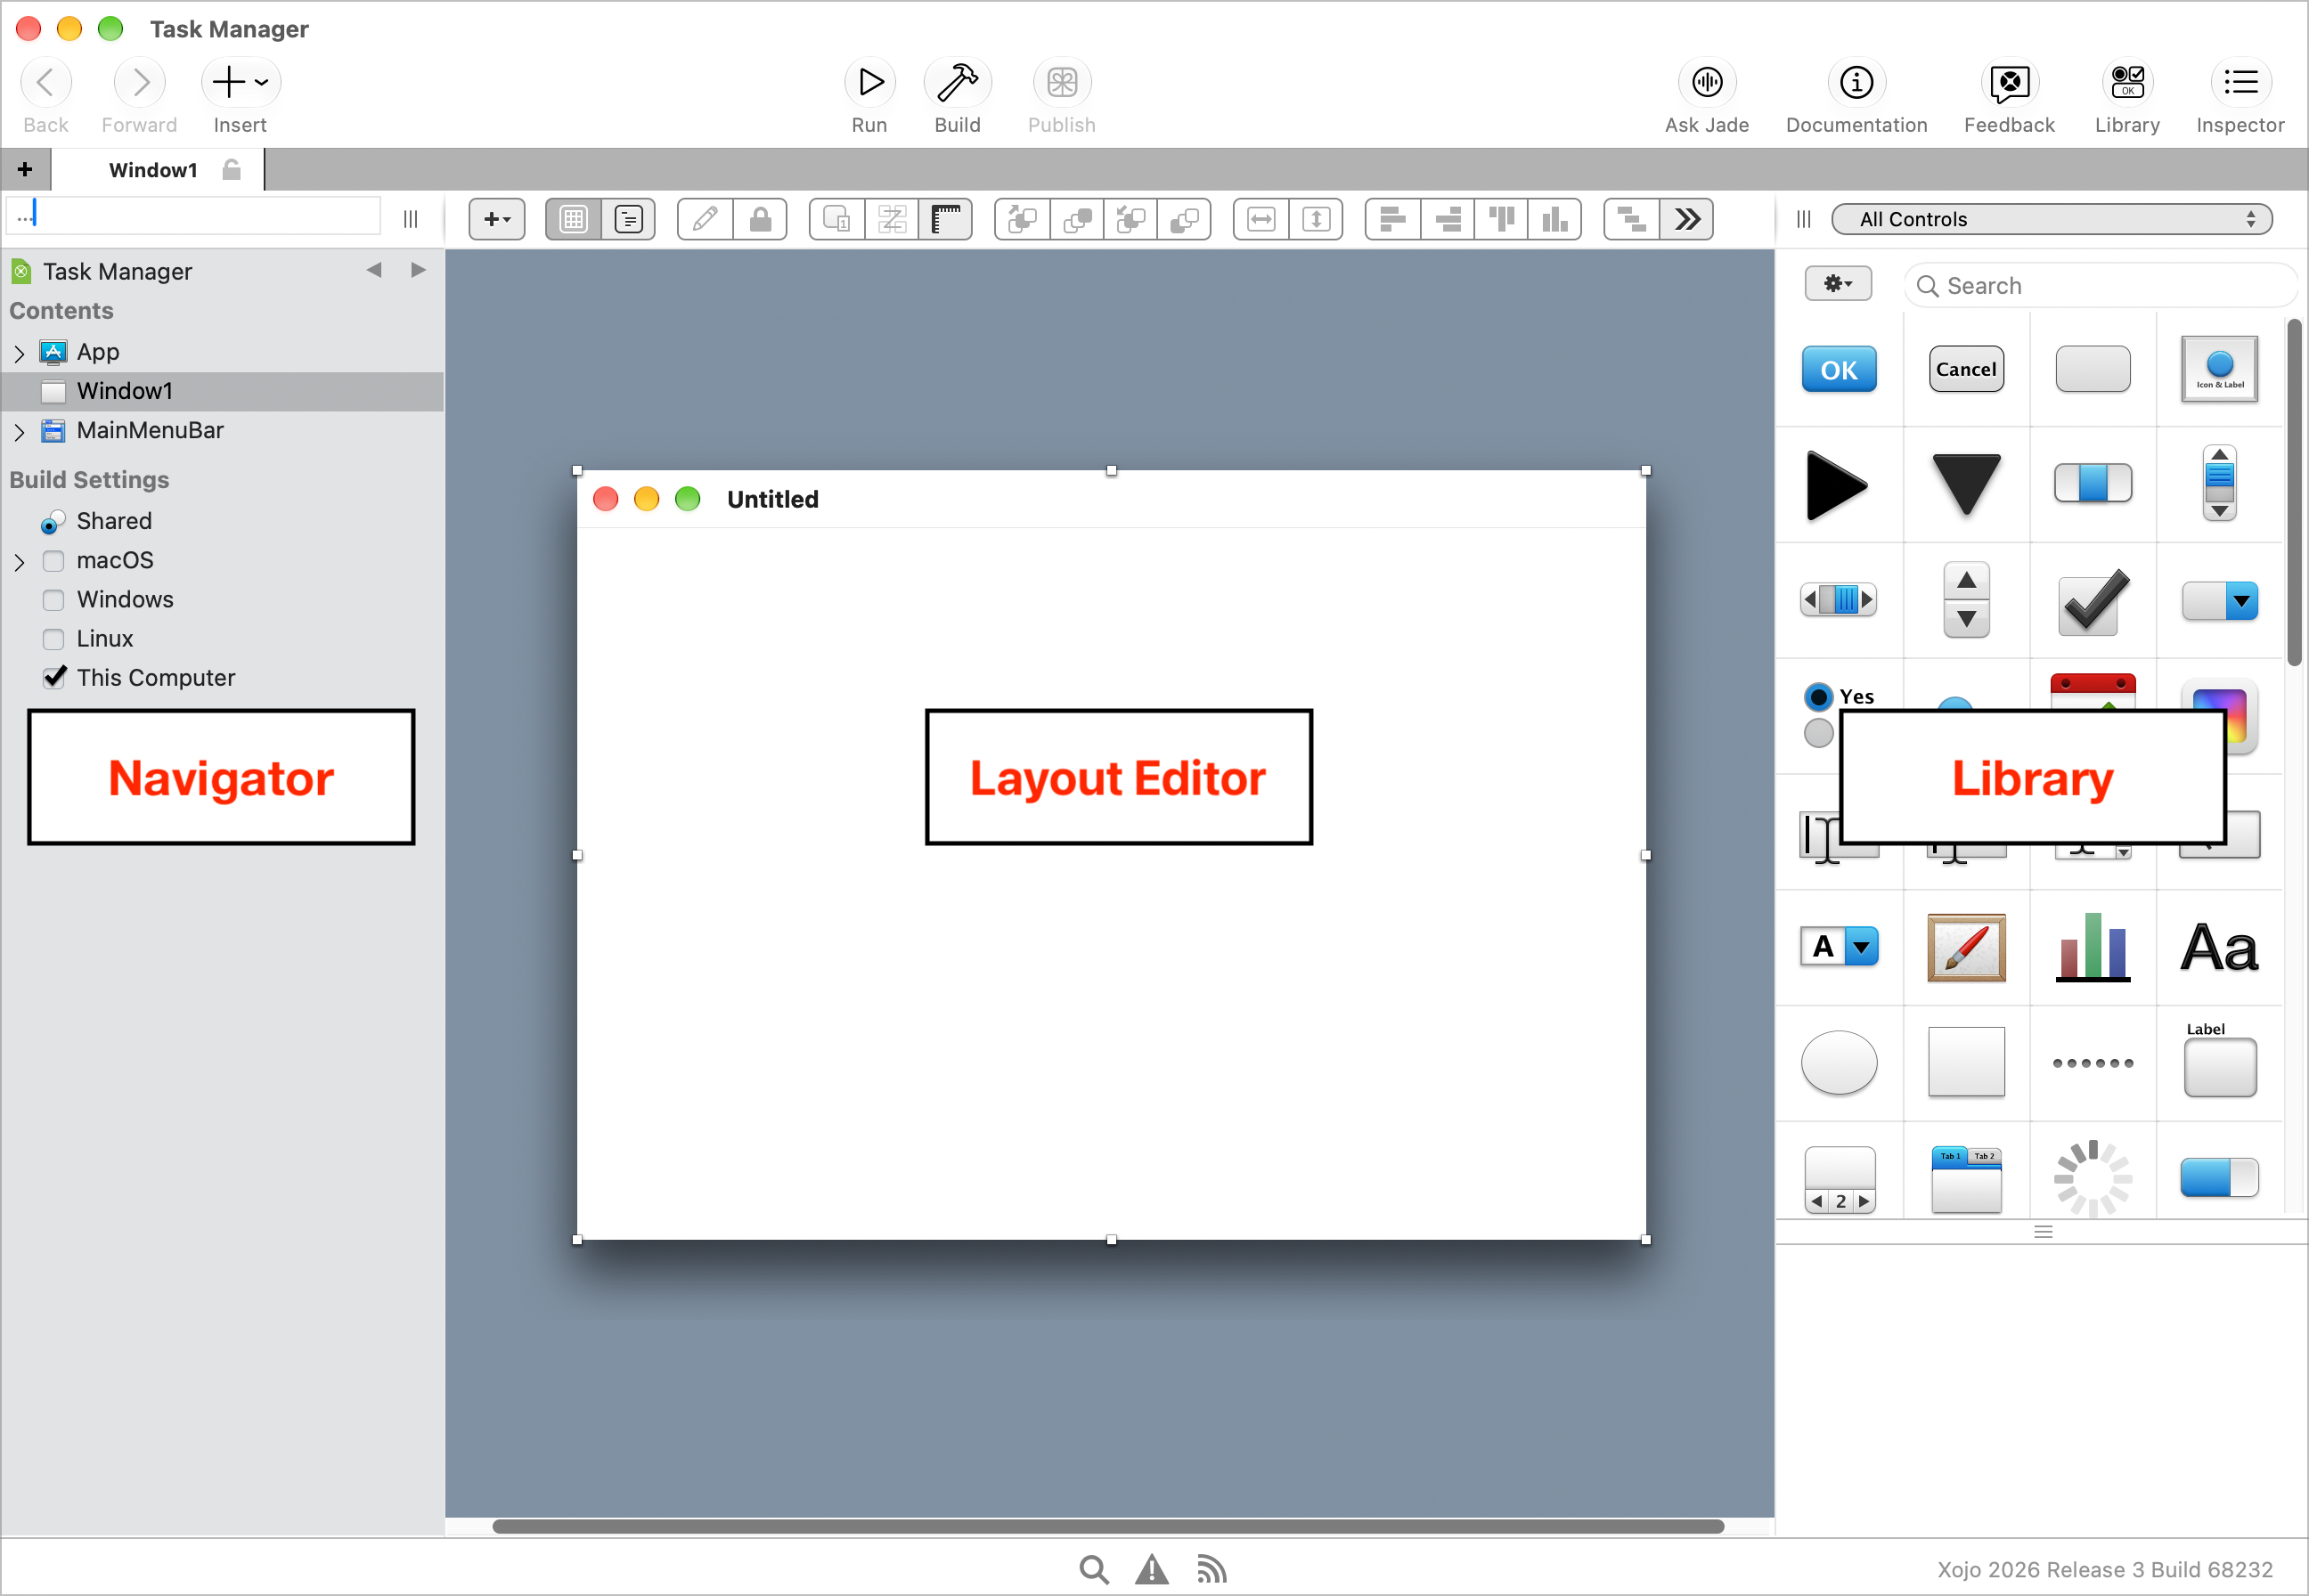Open the Feedback tool
This screenshot has height=1596, width=2309.
click(x=2008, y=83)
